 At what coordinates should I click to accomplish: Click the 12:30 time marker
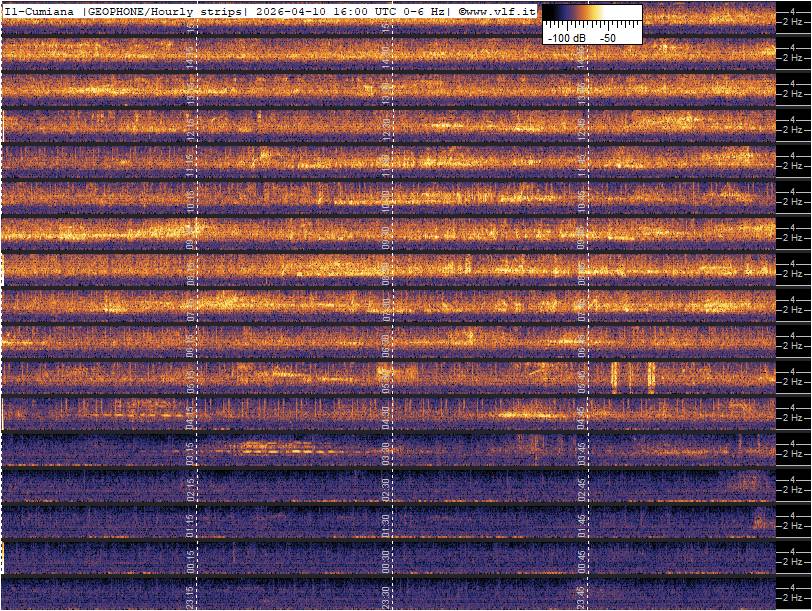[386, 124]
